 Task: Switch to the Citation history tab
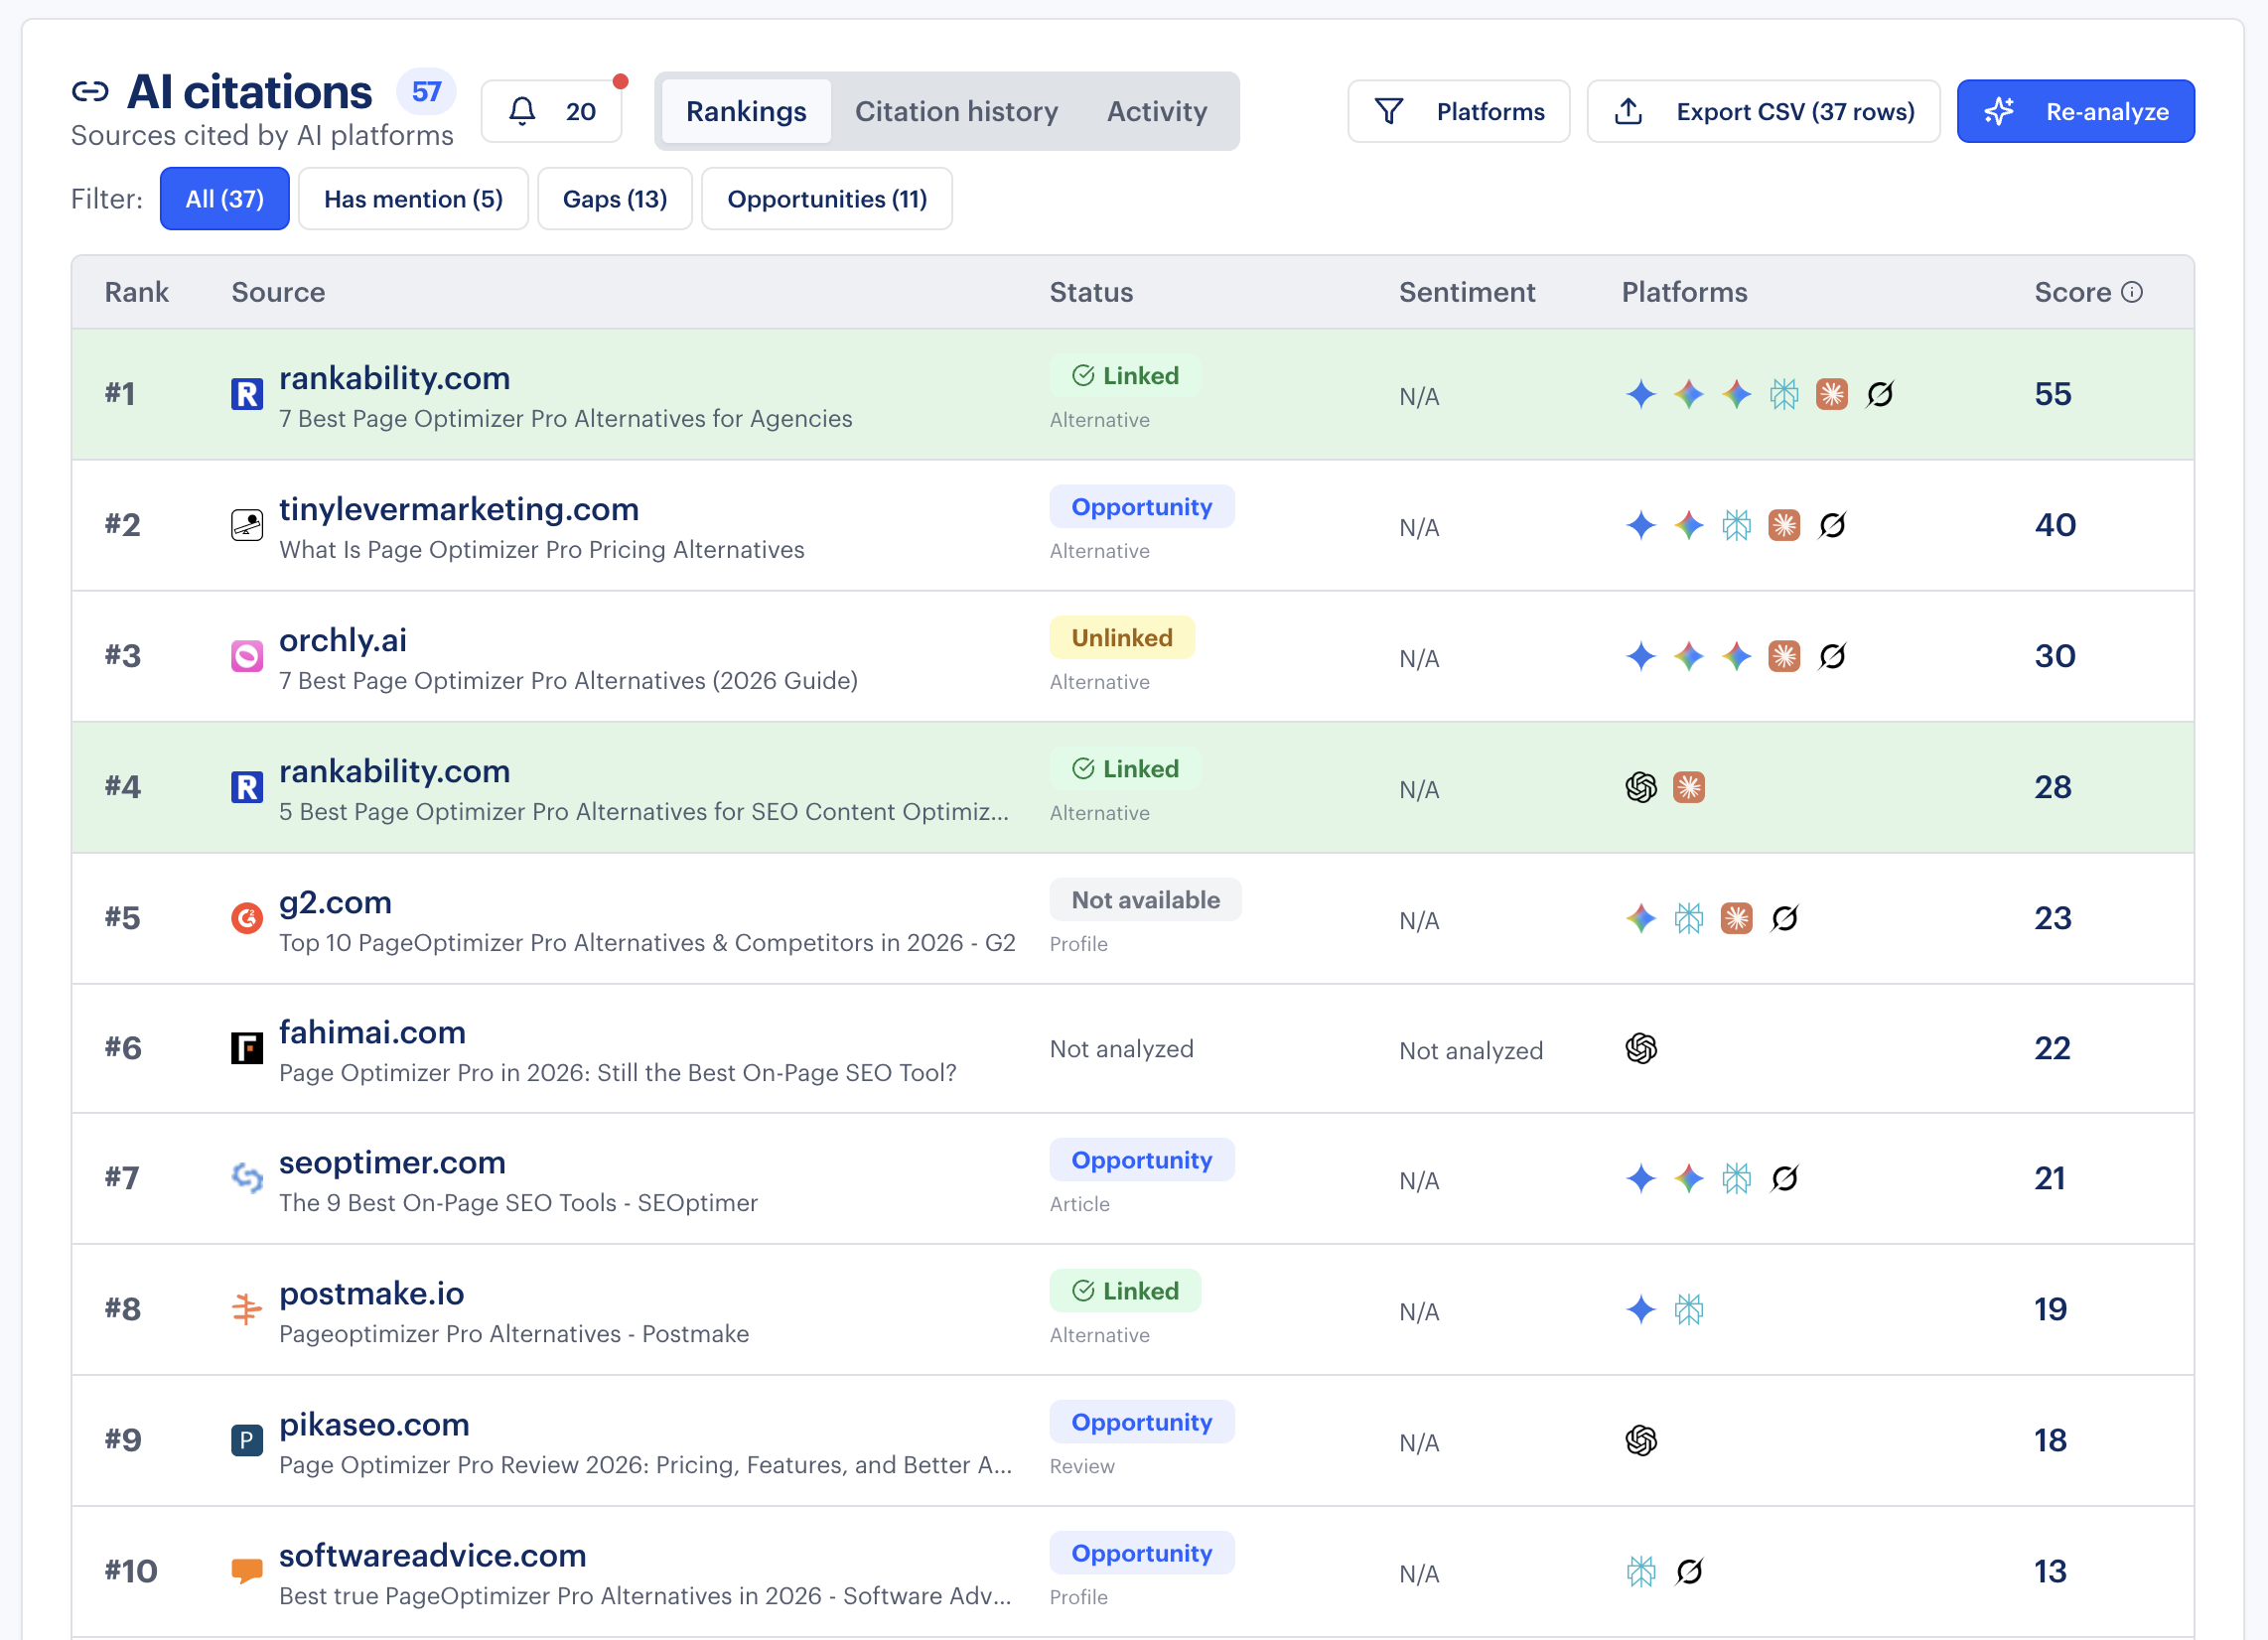coord(956,111)
